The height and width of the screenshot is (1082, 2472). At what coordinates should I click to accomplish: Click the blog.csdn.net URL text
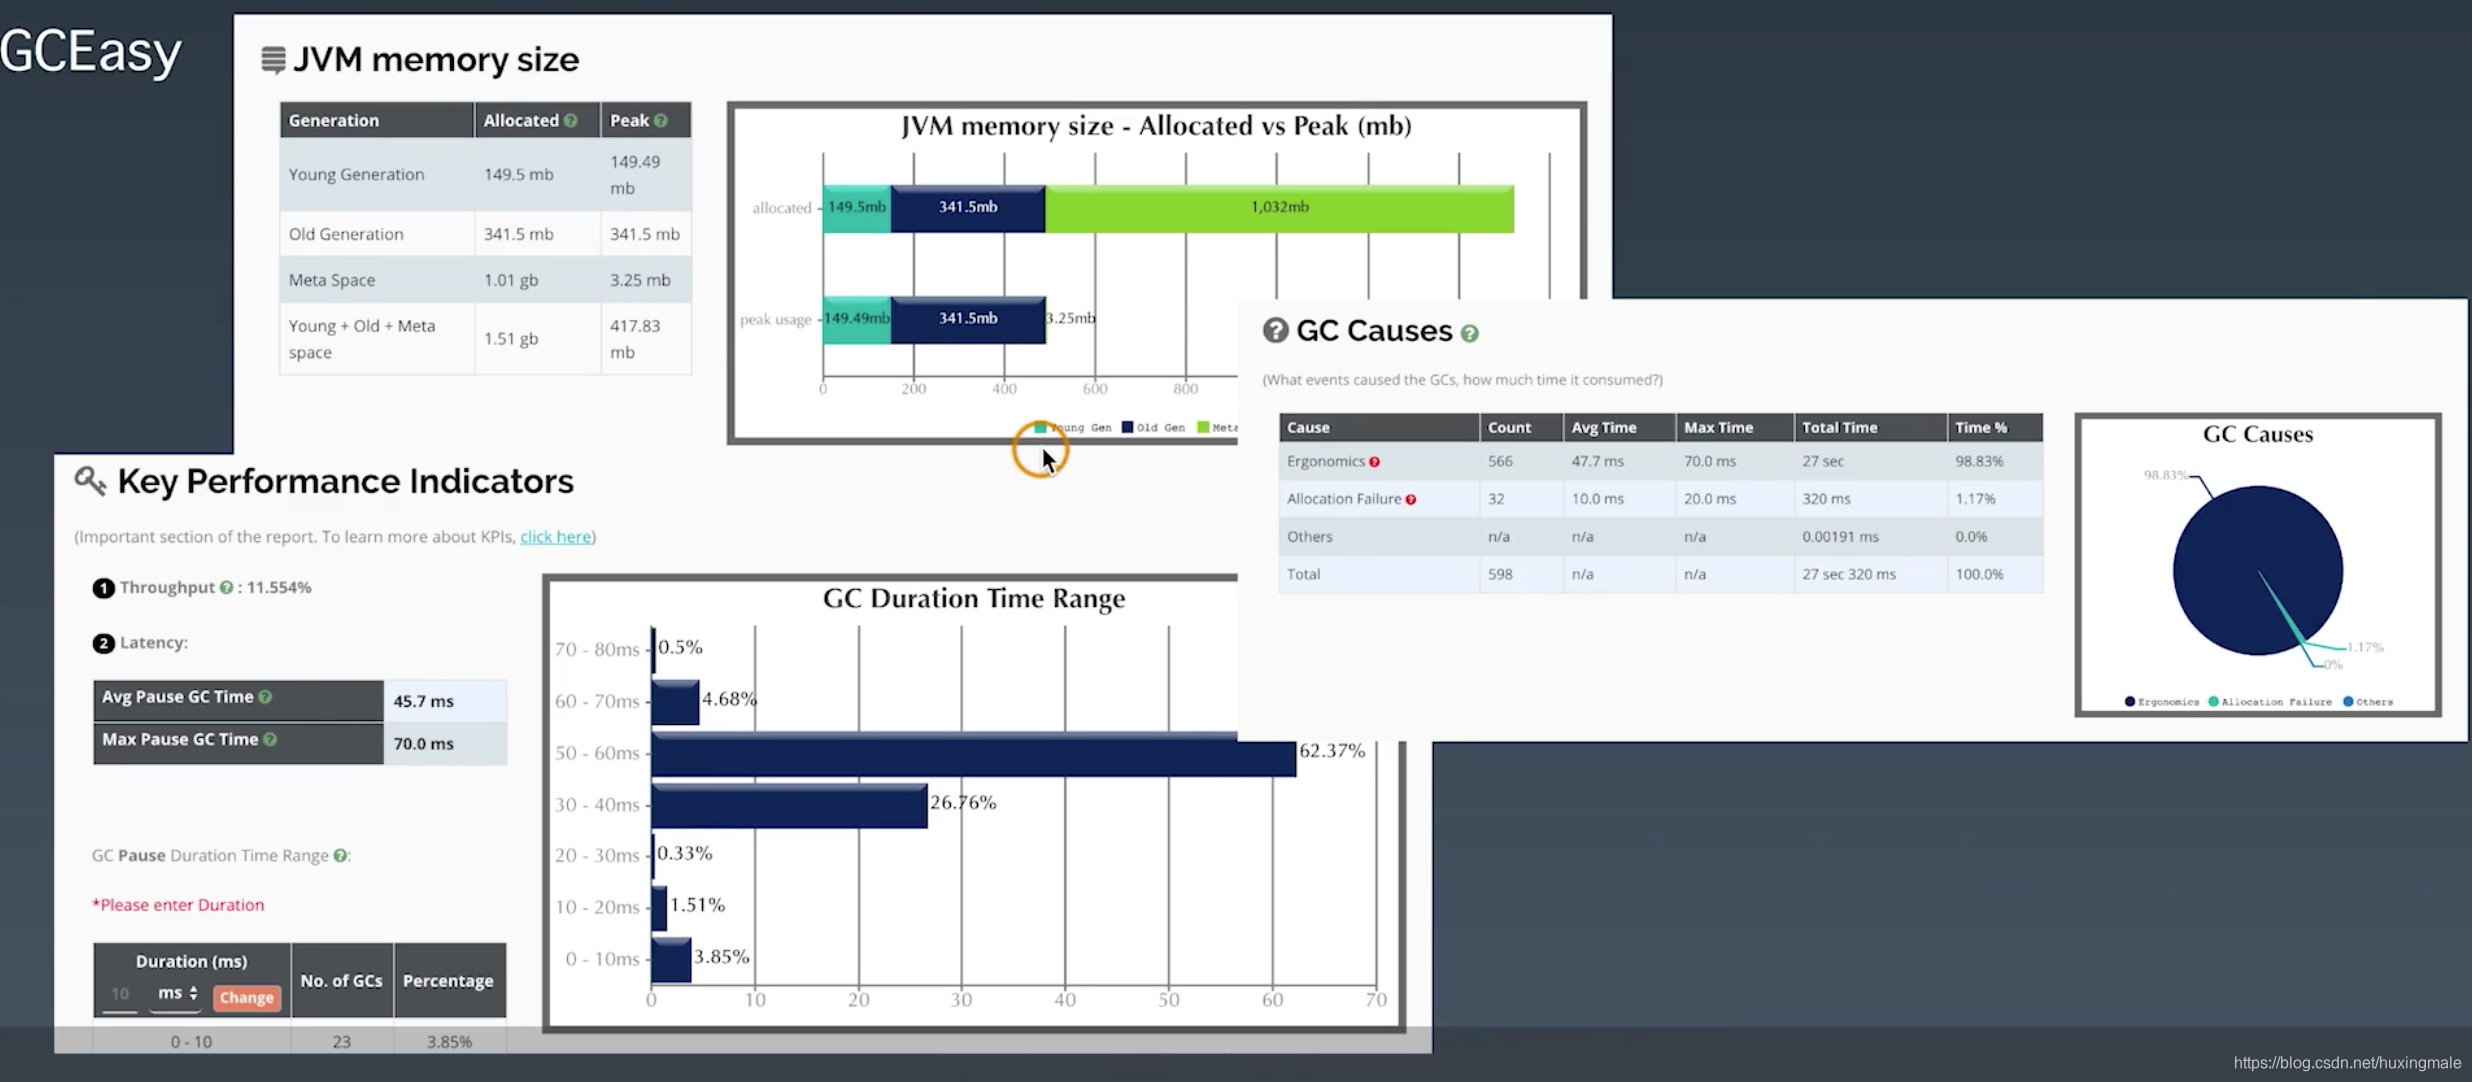(2347, 1063)
